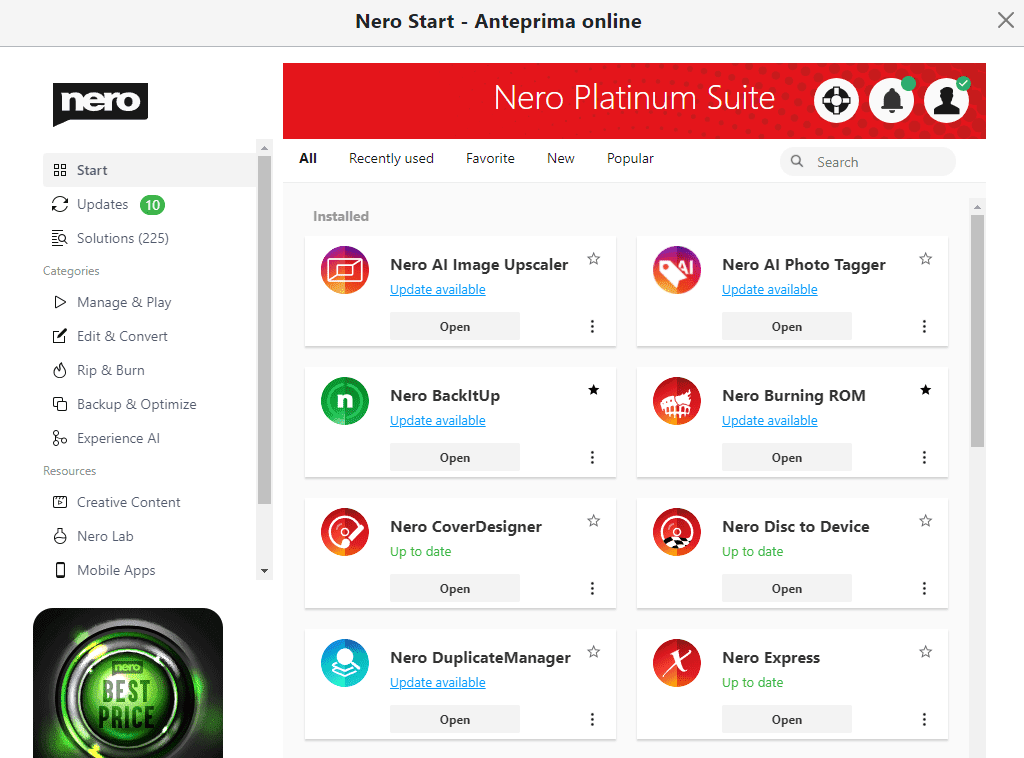Close the Nero Start window
1024x758 pixels.
[1006, 20]
